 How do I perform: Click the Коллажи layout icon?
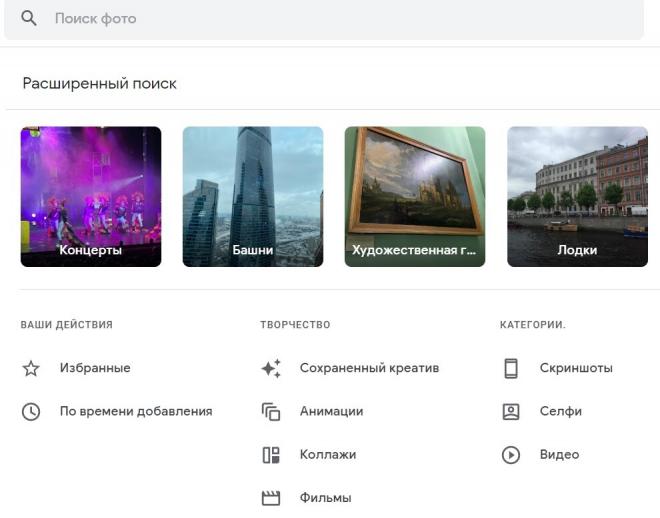[x=271, y=455]
